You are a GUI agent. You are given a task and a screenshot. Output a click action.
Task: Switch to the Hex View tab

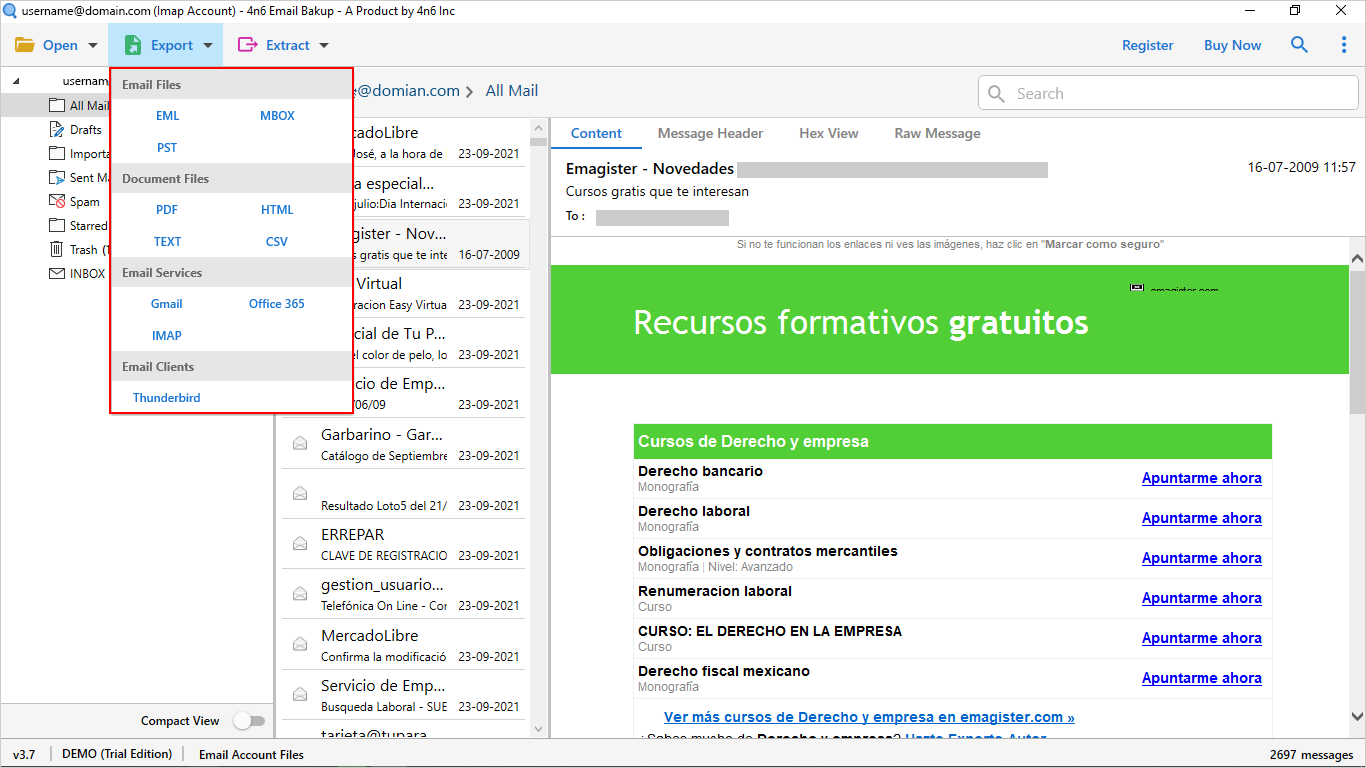(829, 134)
